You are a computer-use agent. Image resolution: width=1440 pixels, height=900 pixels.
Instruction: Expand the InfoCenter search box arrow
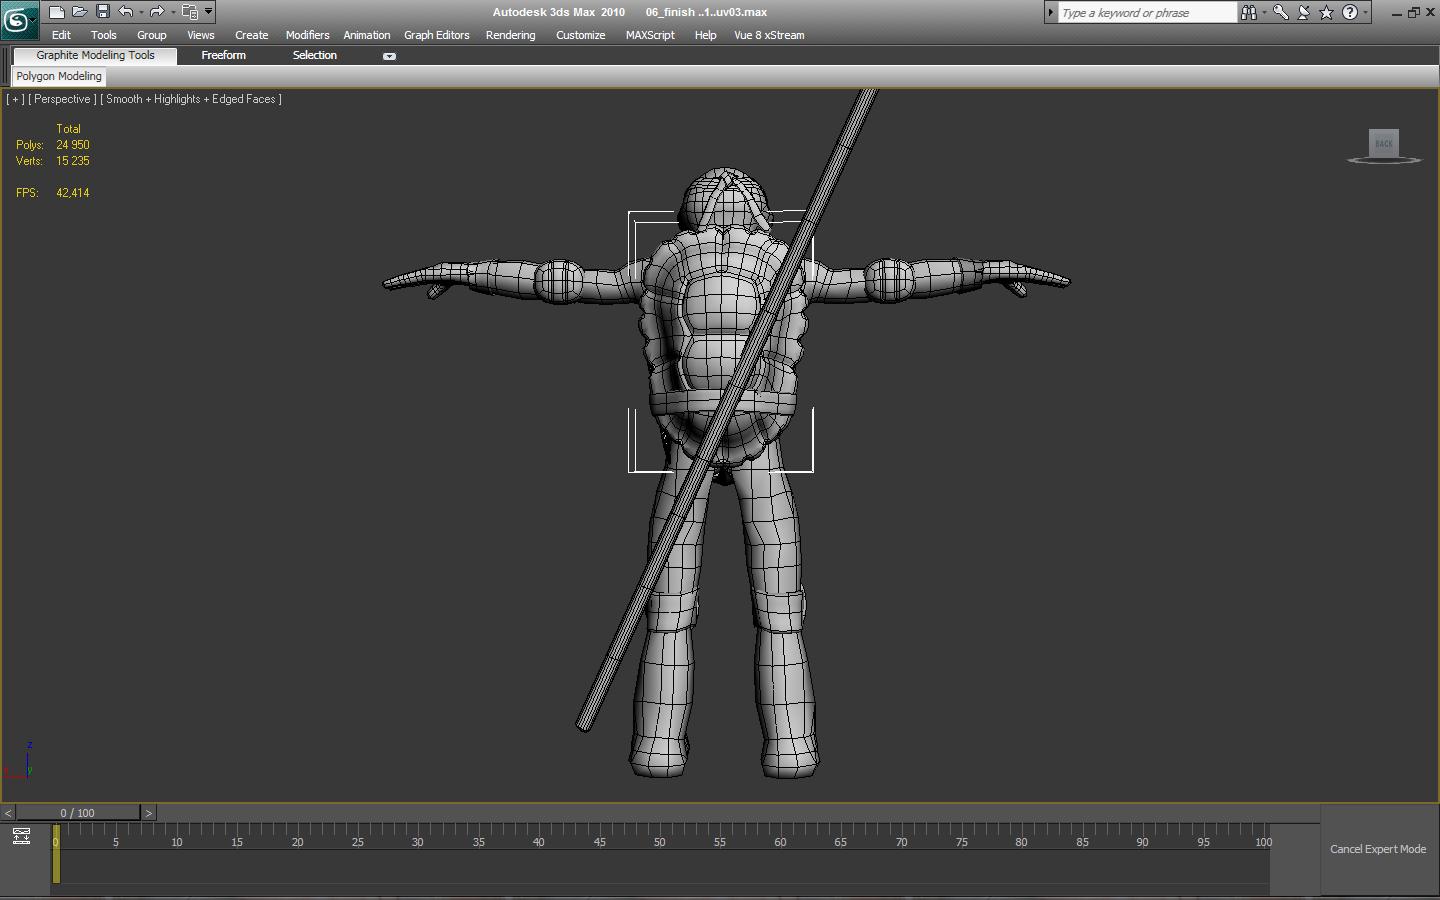tap(1050, 12)
